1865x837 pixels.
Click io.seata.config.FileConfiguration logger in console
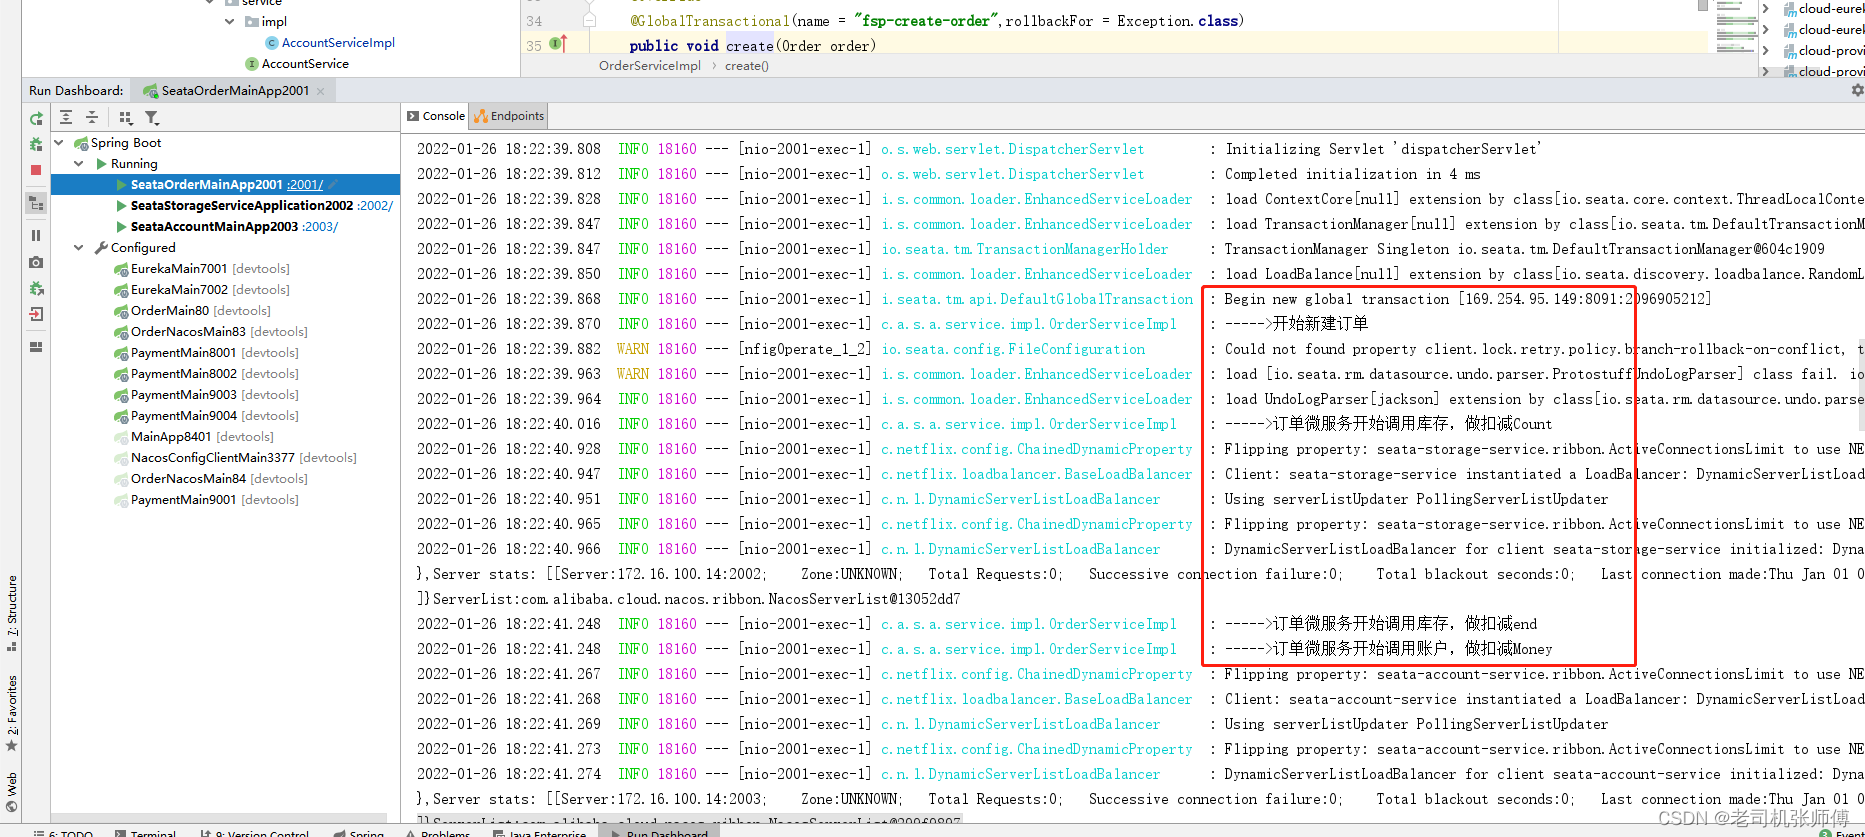[x=1013, y=349]
